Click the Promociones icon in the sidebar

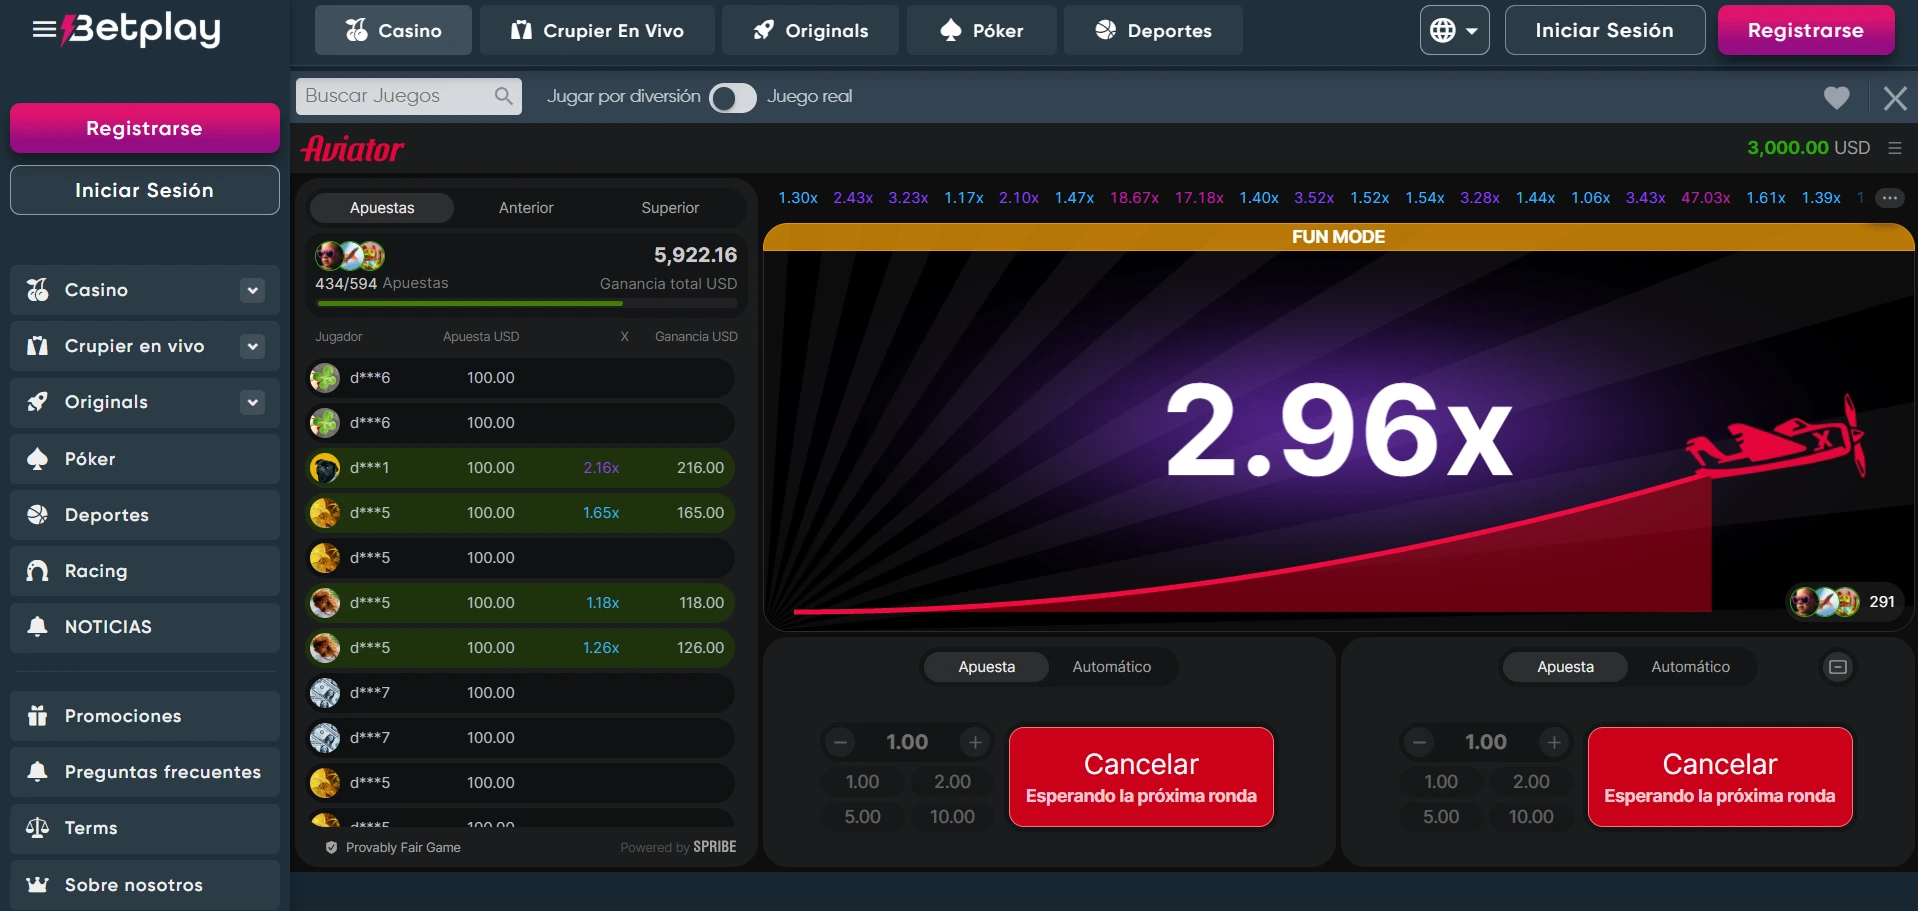click(x=37, y=715)
